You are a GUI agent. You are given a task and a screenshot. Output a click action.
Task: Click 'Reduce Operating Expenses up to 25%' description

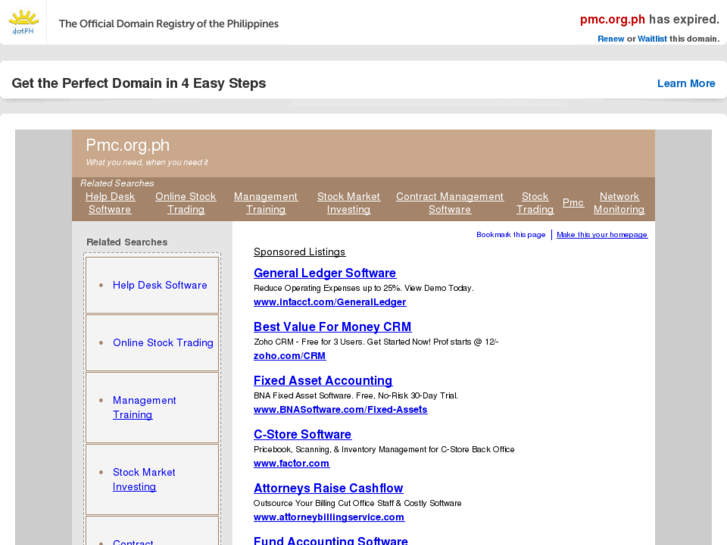(x=364, y=288)
